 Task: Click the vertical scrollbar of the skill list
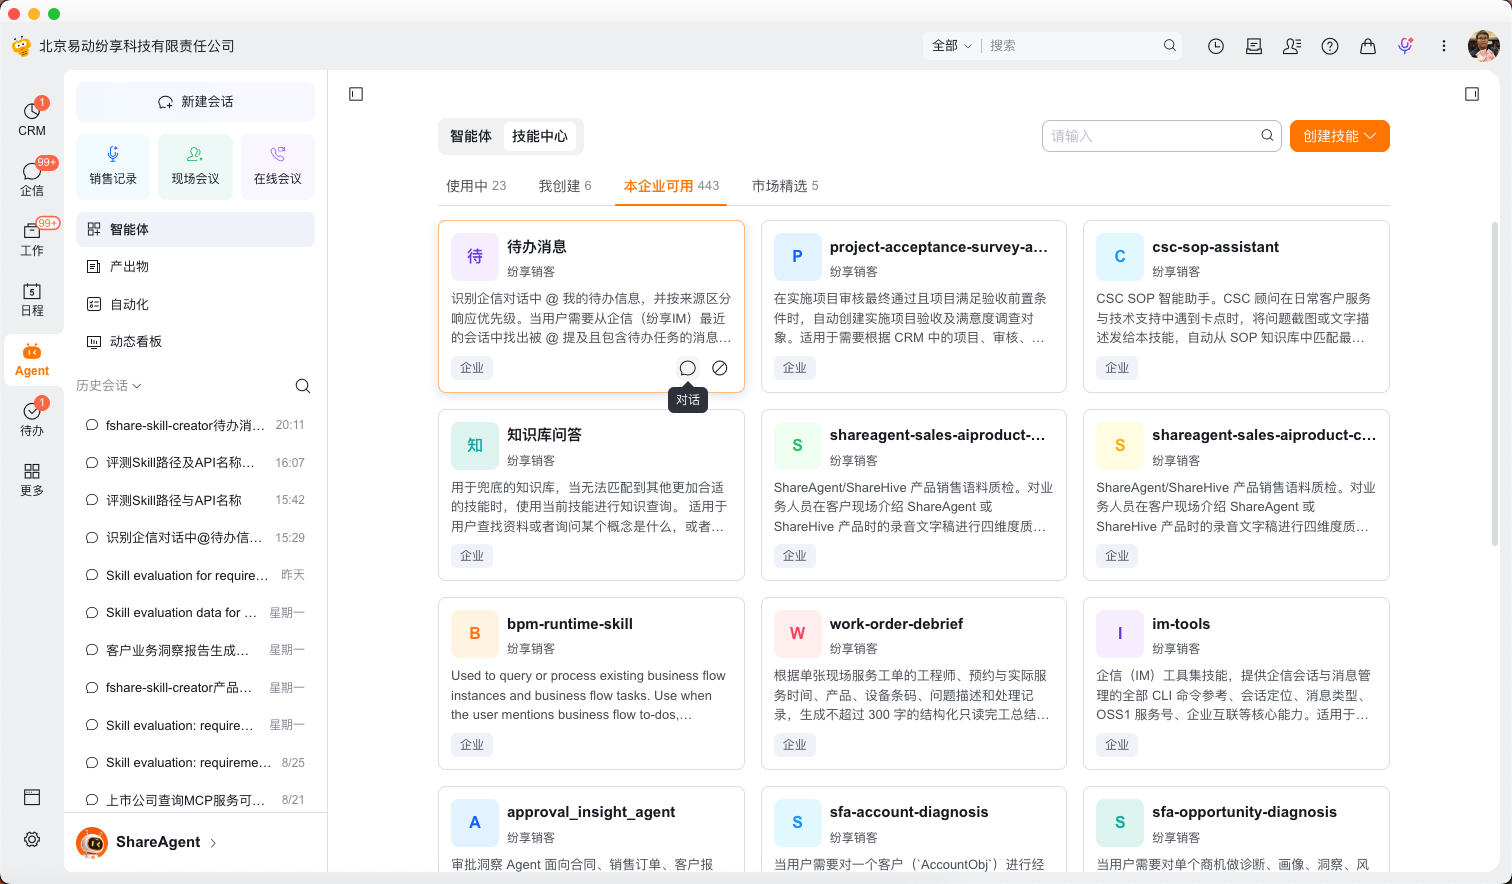tap(1495, 383)
